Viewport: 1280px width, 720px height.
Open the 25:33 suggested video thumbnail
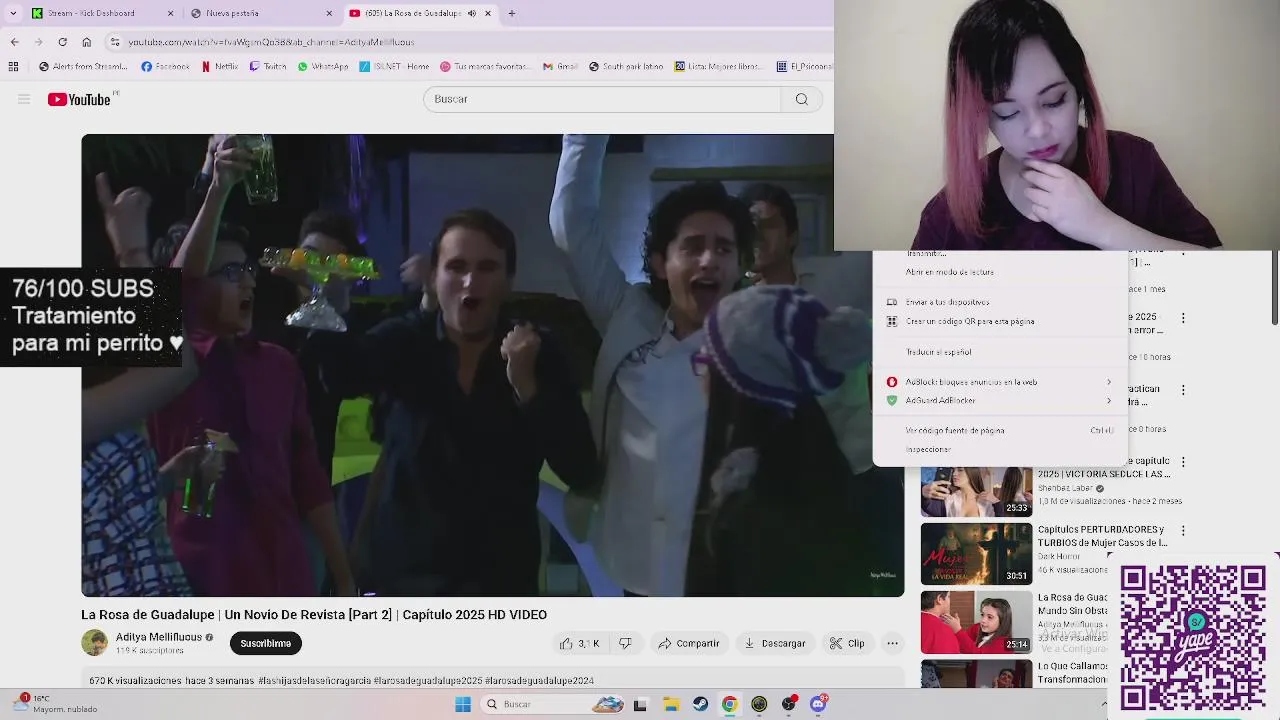976,491
